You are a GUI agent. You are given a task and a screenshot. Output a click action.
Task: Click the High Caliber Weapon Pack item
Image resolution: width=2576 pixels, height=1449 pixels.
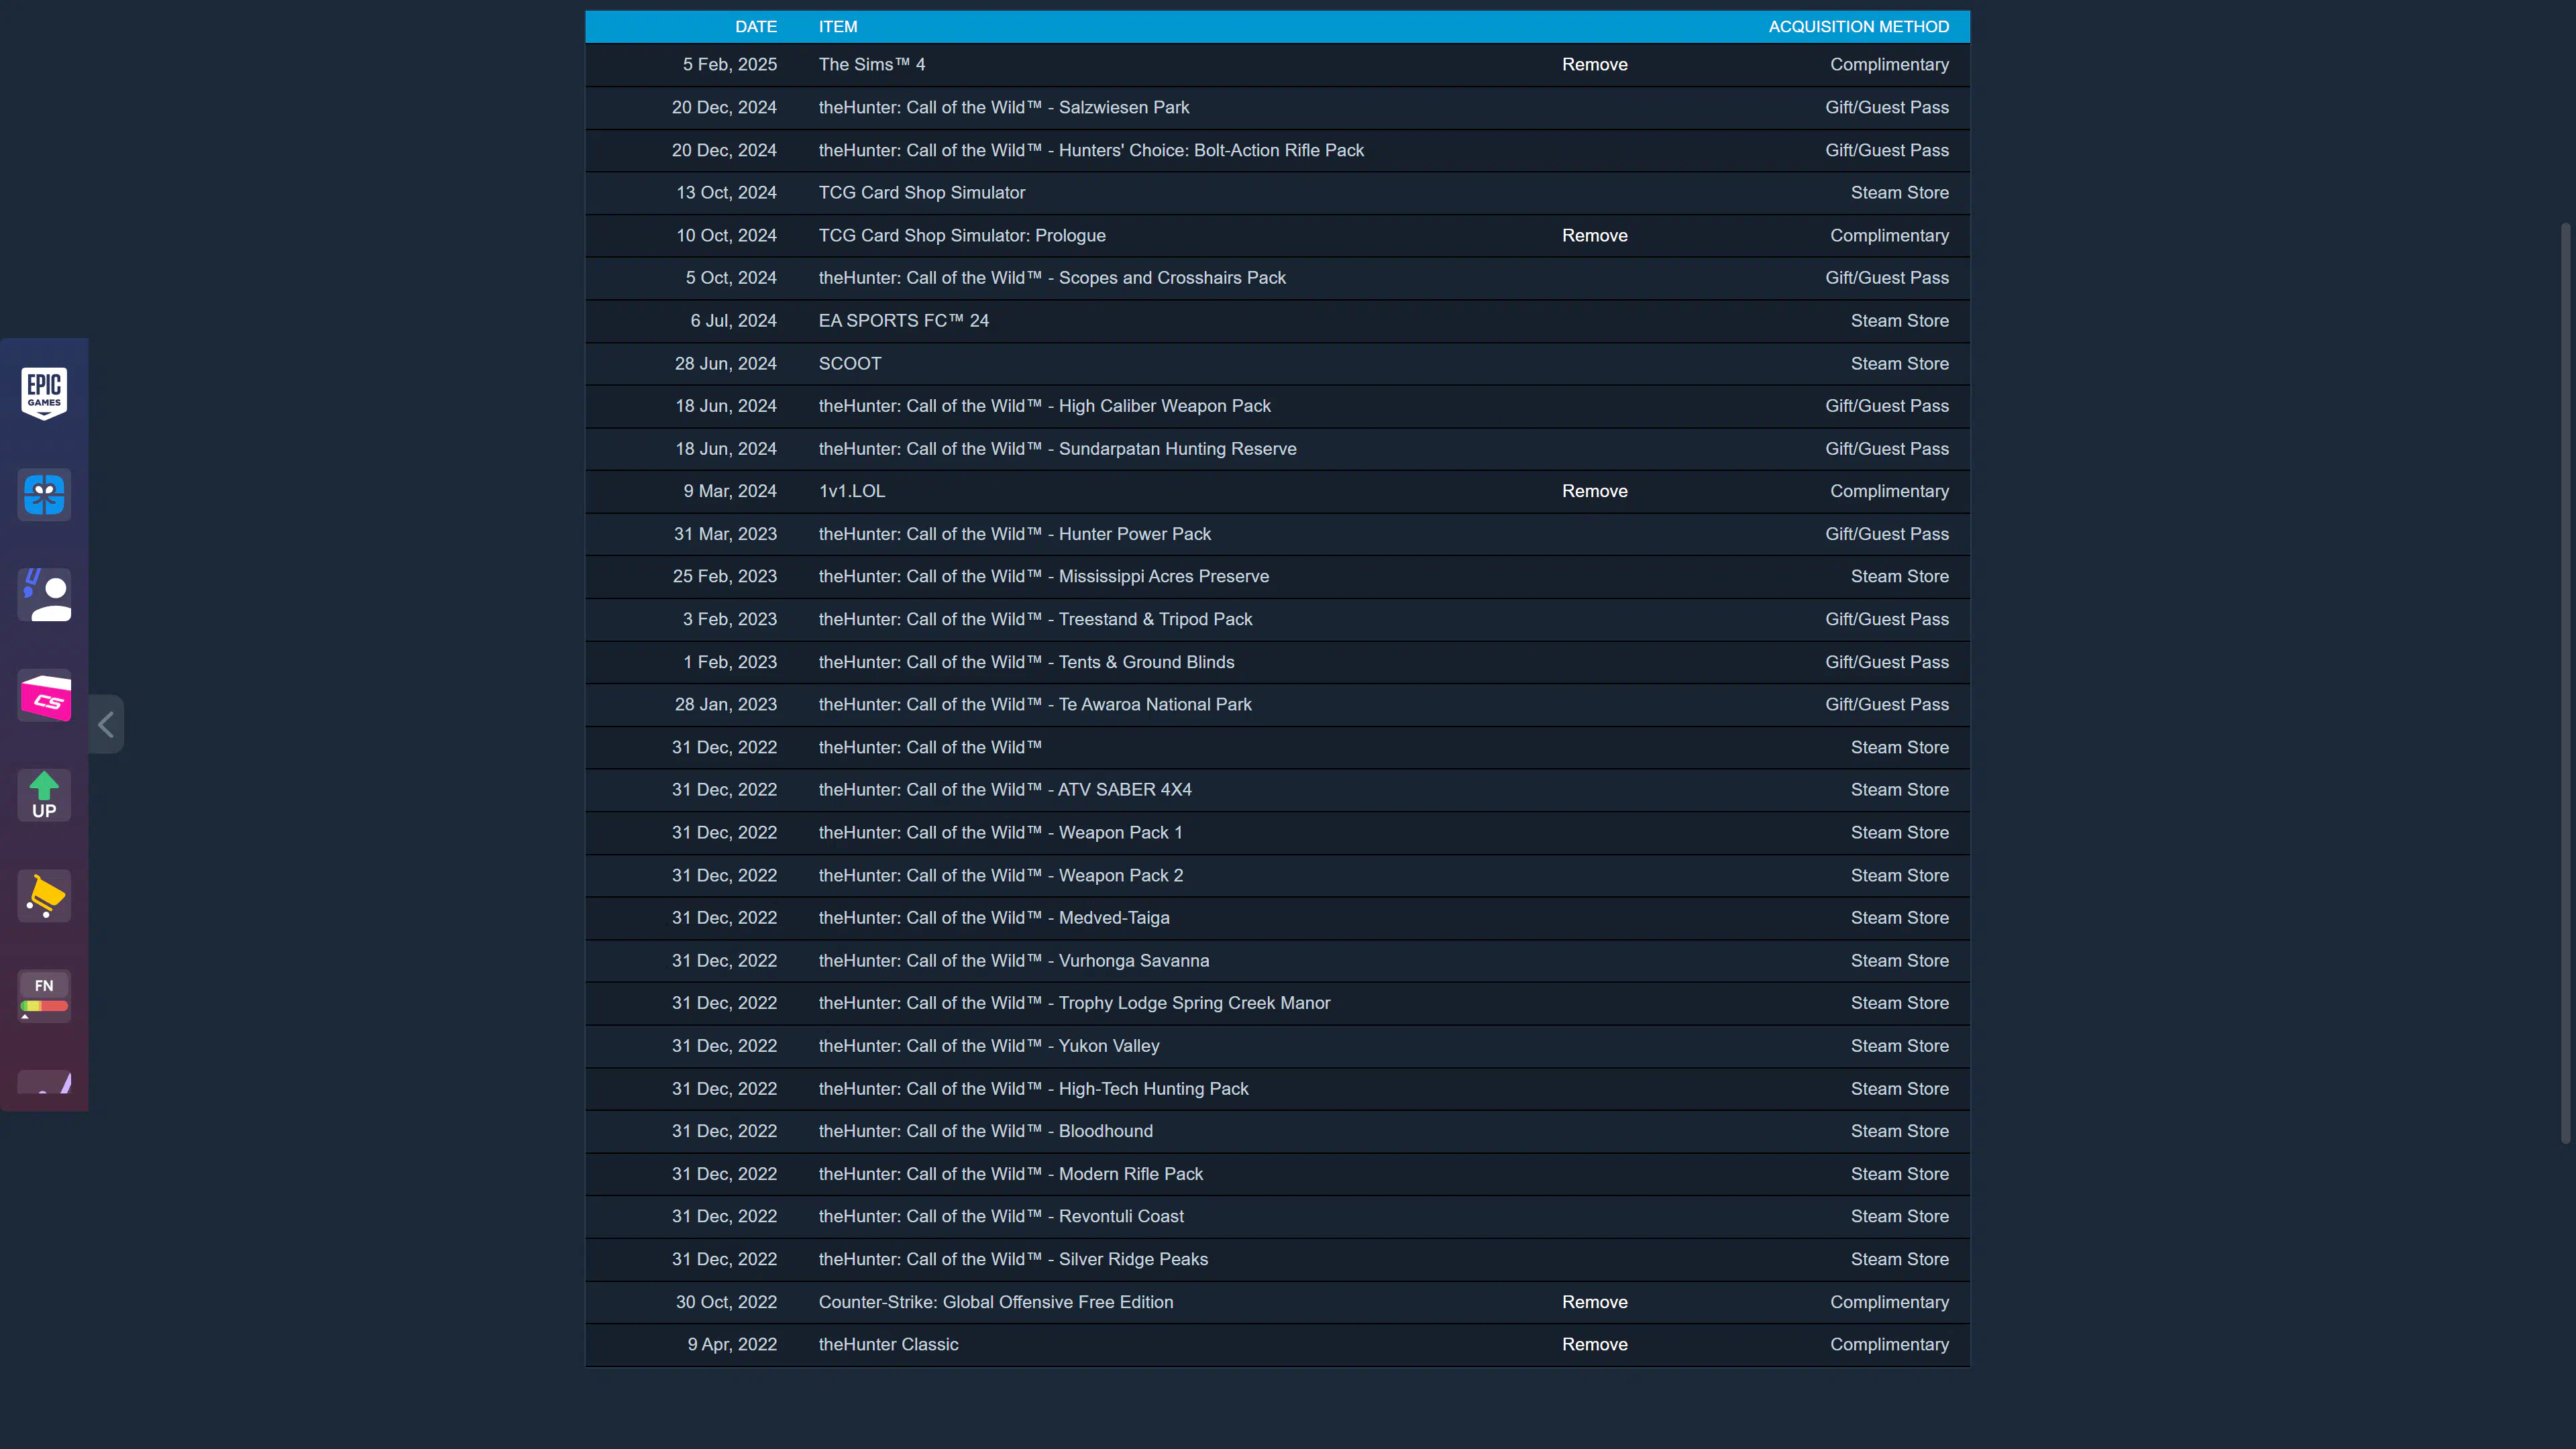pos(1045,406)
